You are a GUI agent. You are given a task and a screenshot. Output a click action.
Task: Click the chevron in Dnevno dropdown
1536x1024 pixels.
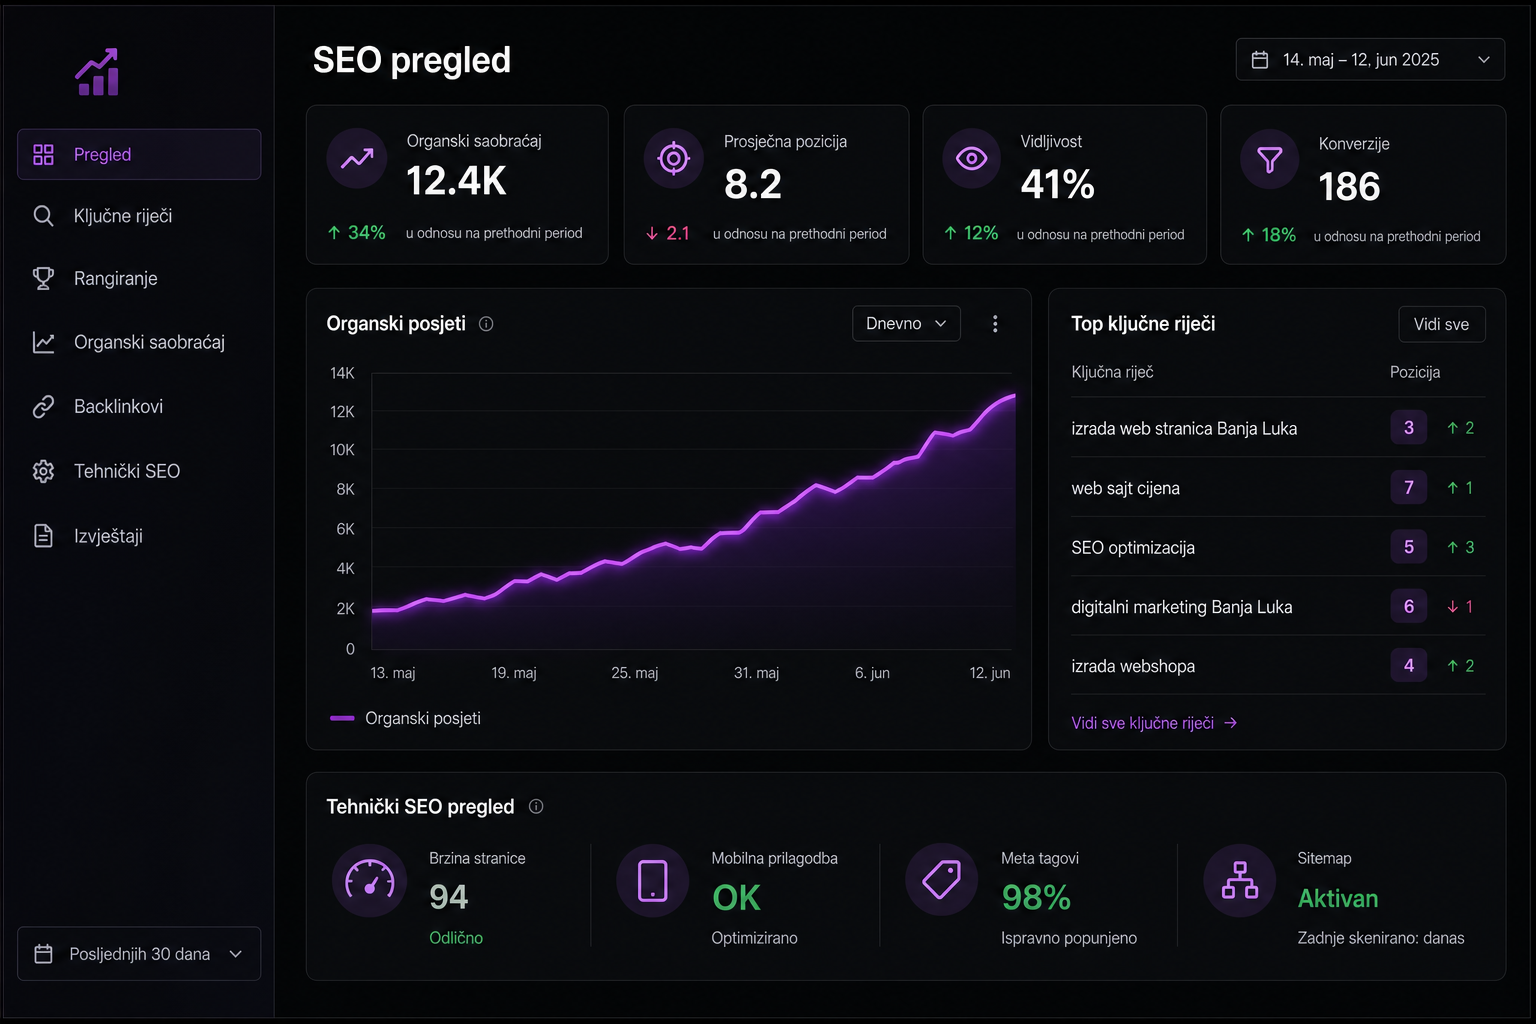click(x=940, y=324)
